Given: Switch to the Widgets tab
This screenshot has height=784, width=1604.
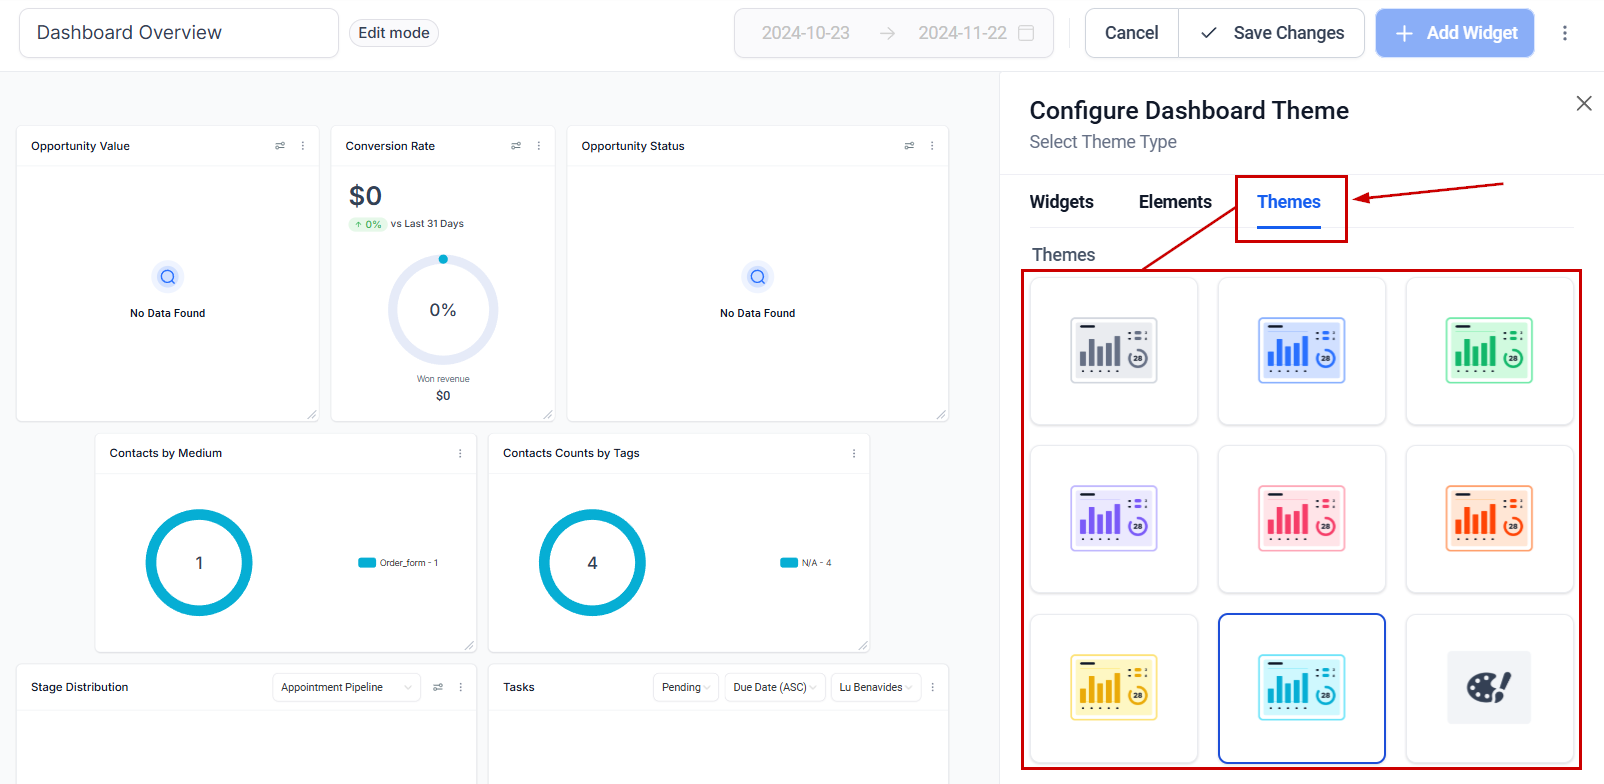Looking at the screenshot, I should click(x=1062, y=202).
